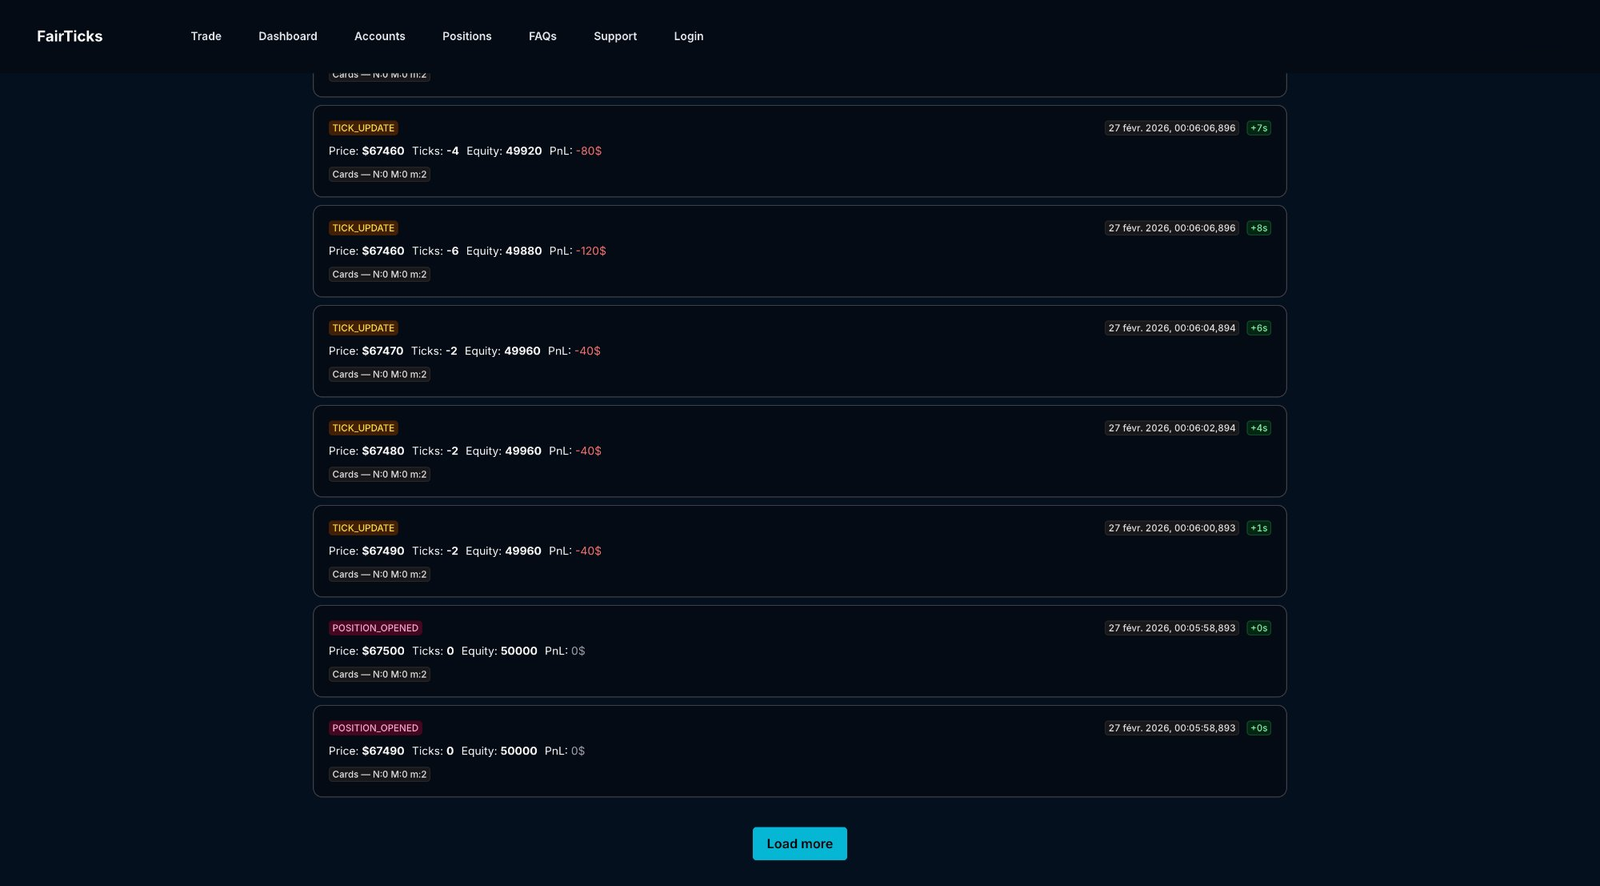Click the -80$ PnL value
Image resolution: width=1600 pixels, height=886 pixels.
coord(589,151)
